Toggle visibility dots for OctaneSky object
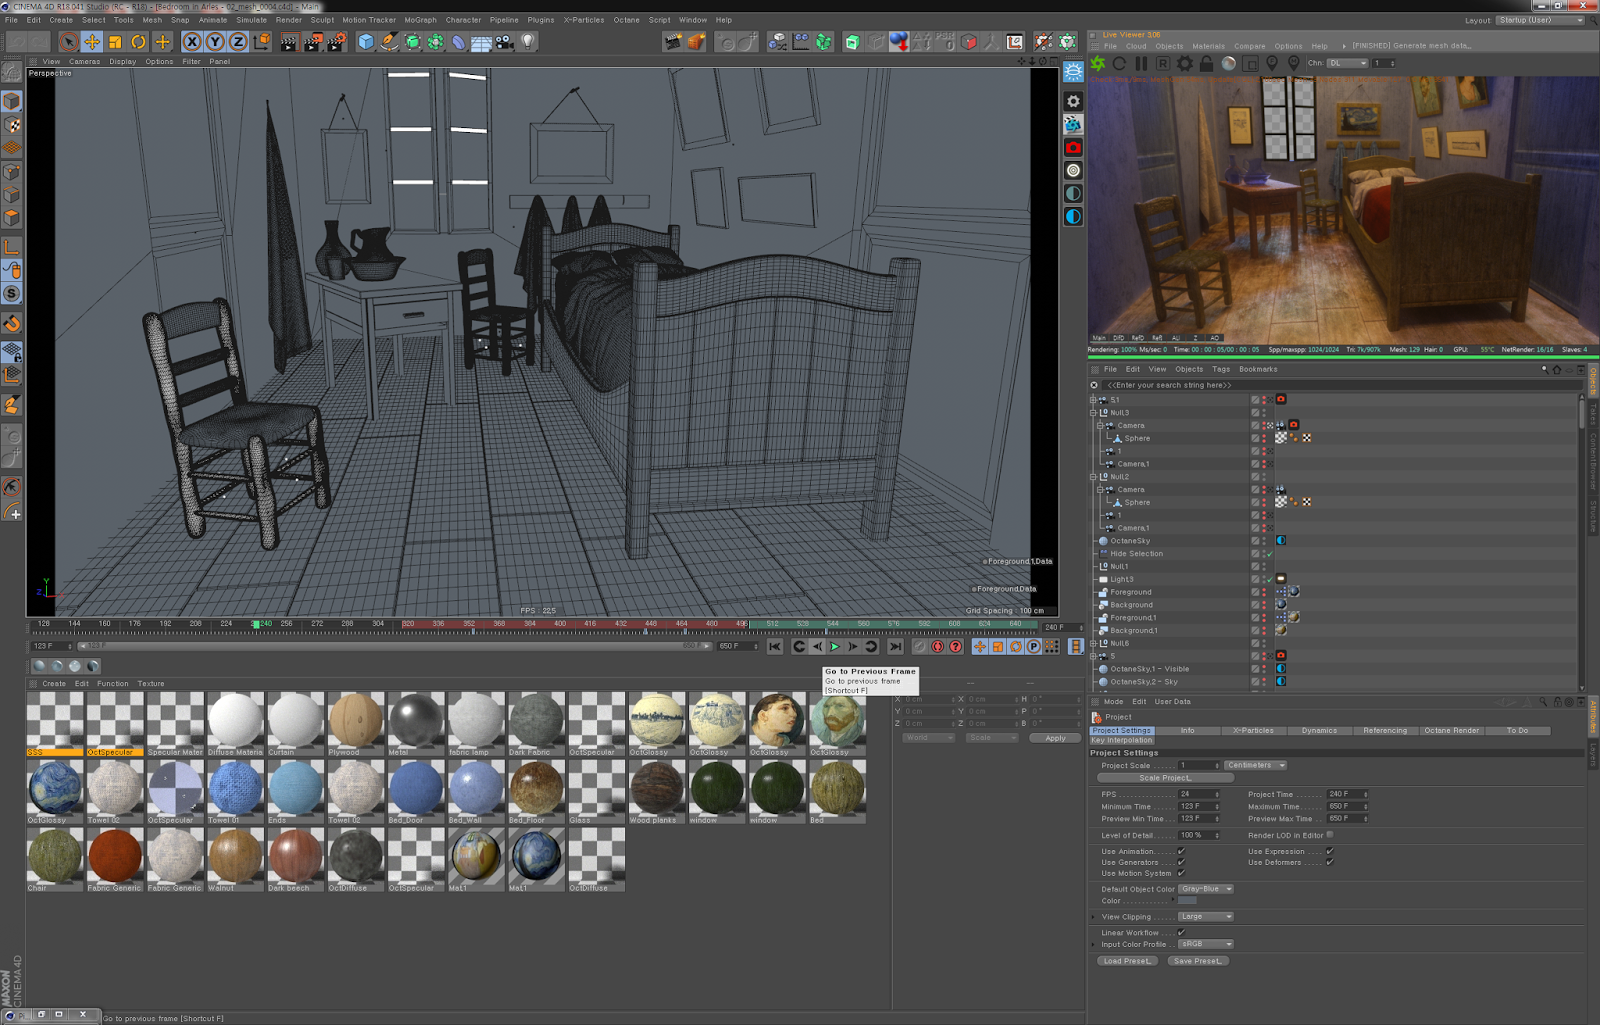This screenshot has width=1600, height=1025. (1264, 541)
